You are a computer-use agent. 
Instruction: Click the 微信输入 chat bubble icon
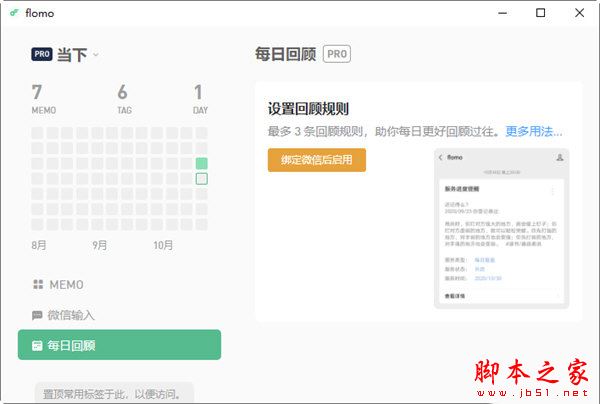[37, 315]
